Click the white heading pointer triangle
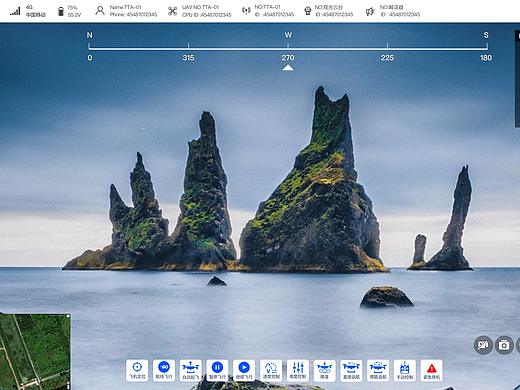 288,68
